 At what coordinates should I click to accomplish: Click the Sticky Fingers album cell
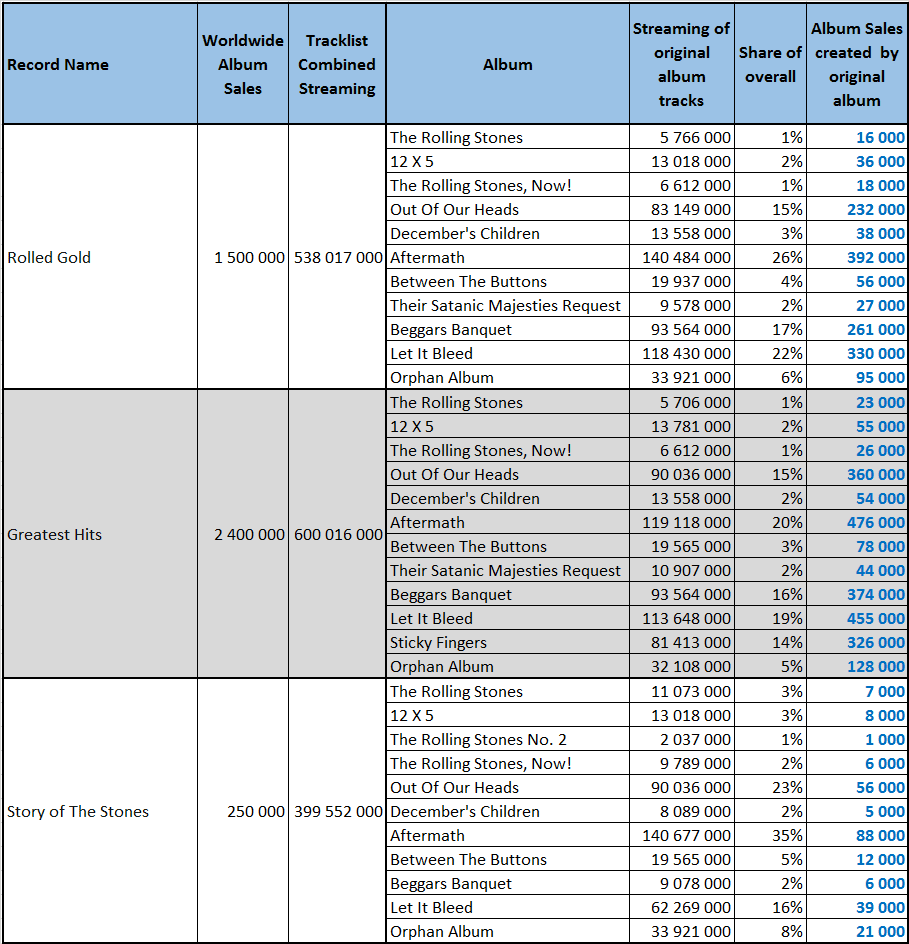(507, 642)
